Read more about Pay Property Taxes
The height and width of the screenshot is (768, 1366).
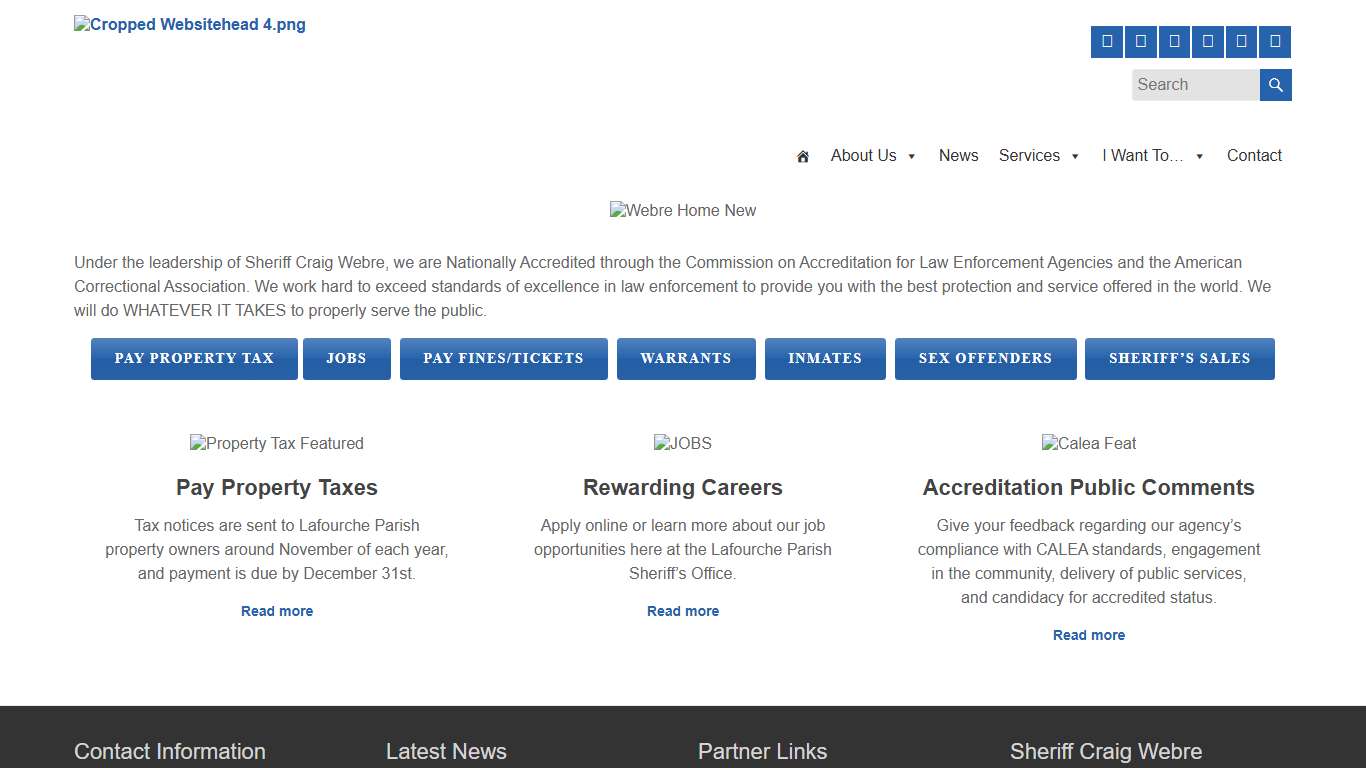[277, 611]
